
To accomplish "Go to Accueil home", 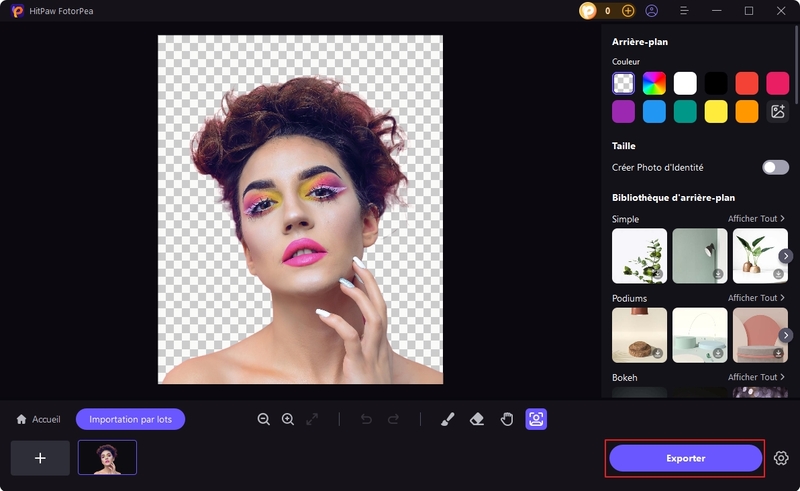I will [38, 419].
